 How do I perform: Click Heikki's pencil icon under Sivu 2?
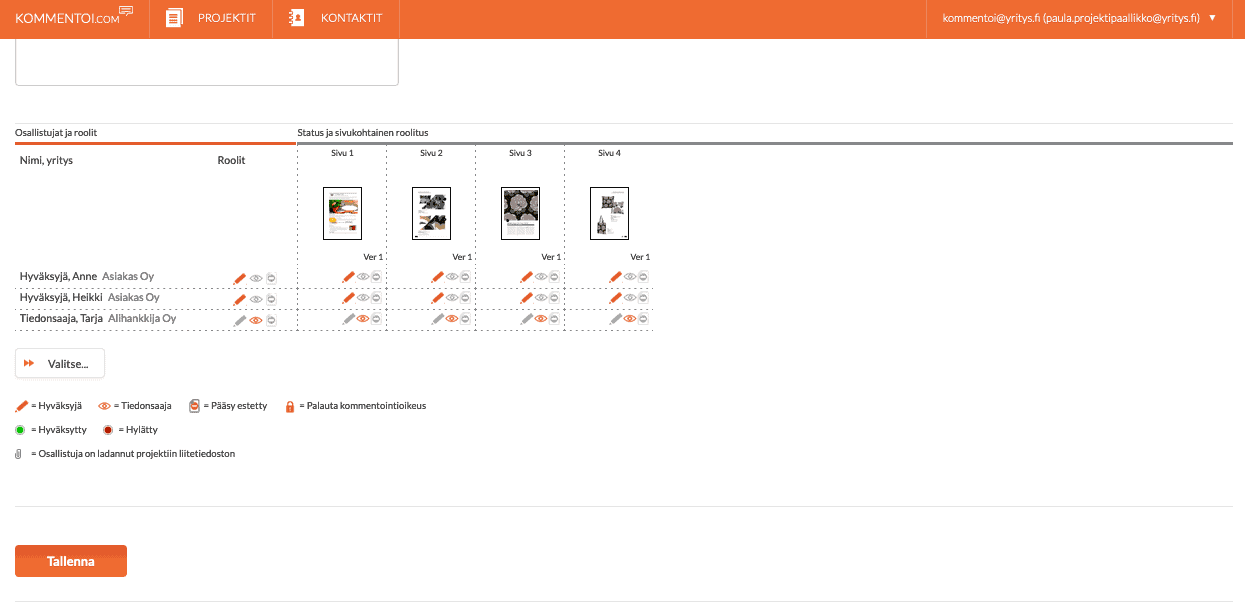click(438, 298)
